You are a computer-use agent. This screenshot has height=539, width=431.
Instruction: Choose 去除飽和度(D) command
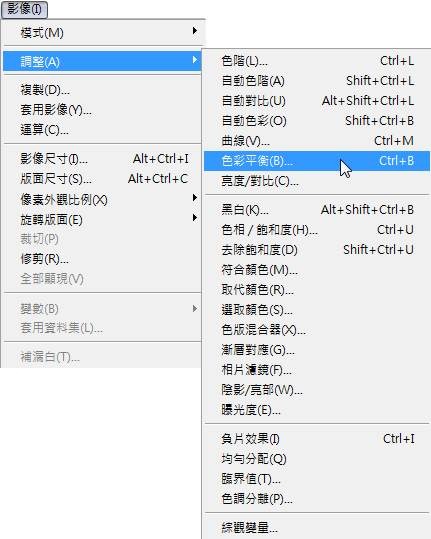click(x=317, y=250)
